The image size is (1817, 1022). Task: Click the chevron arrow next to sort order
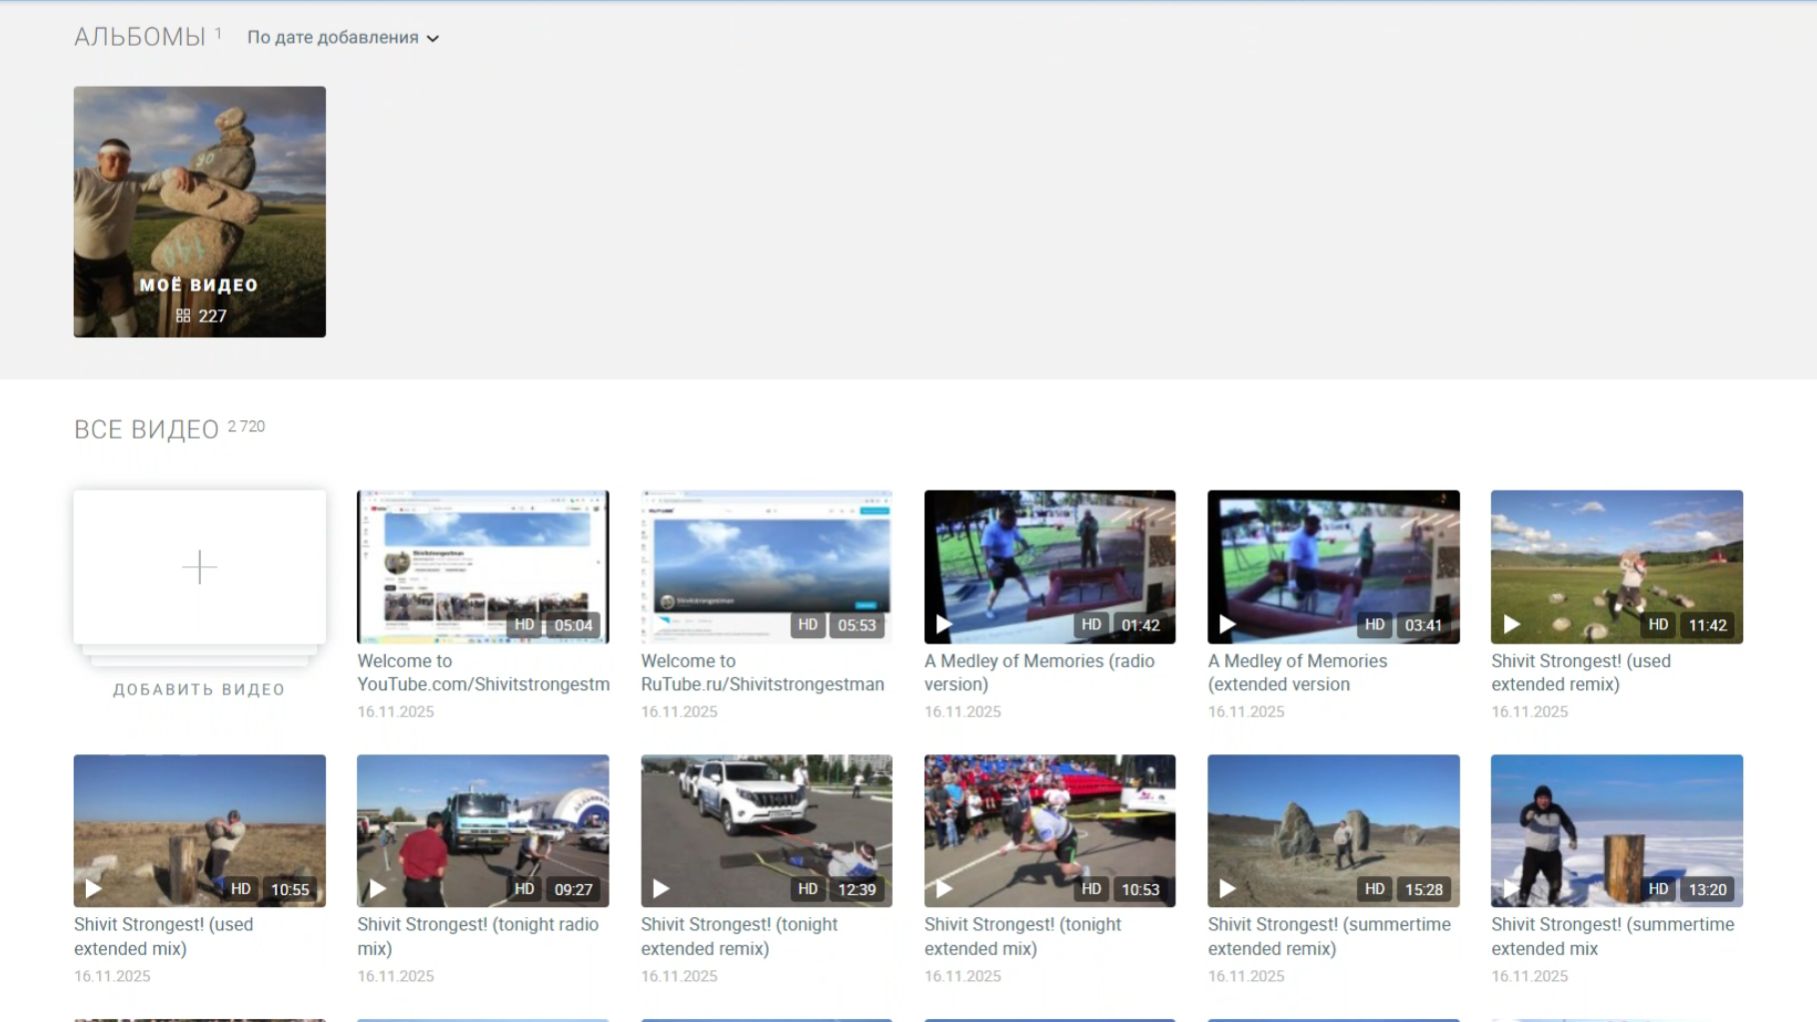click(x=433, y=39)
